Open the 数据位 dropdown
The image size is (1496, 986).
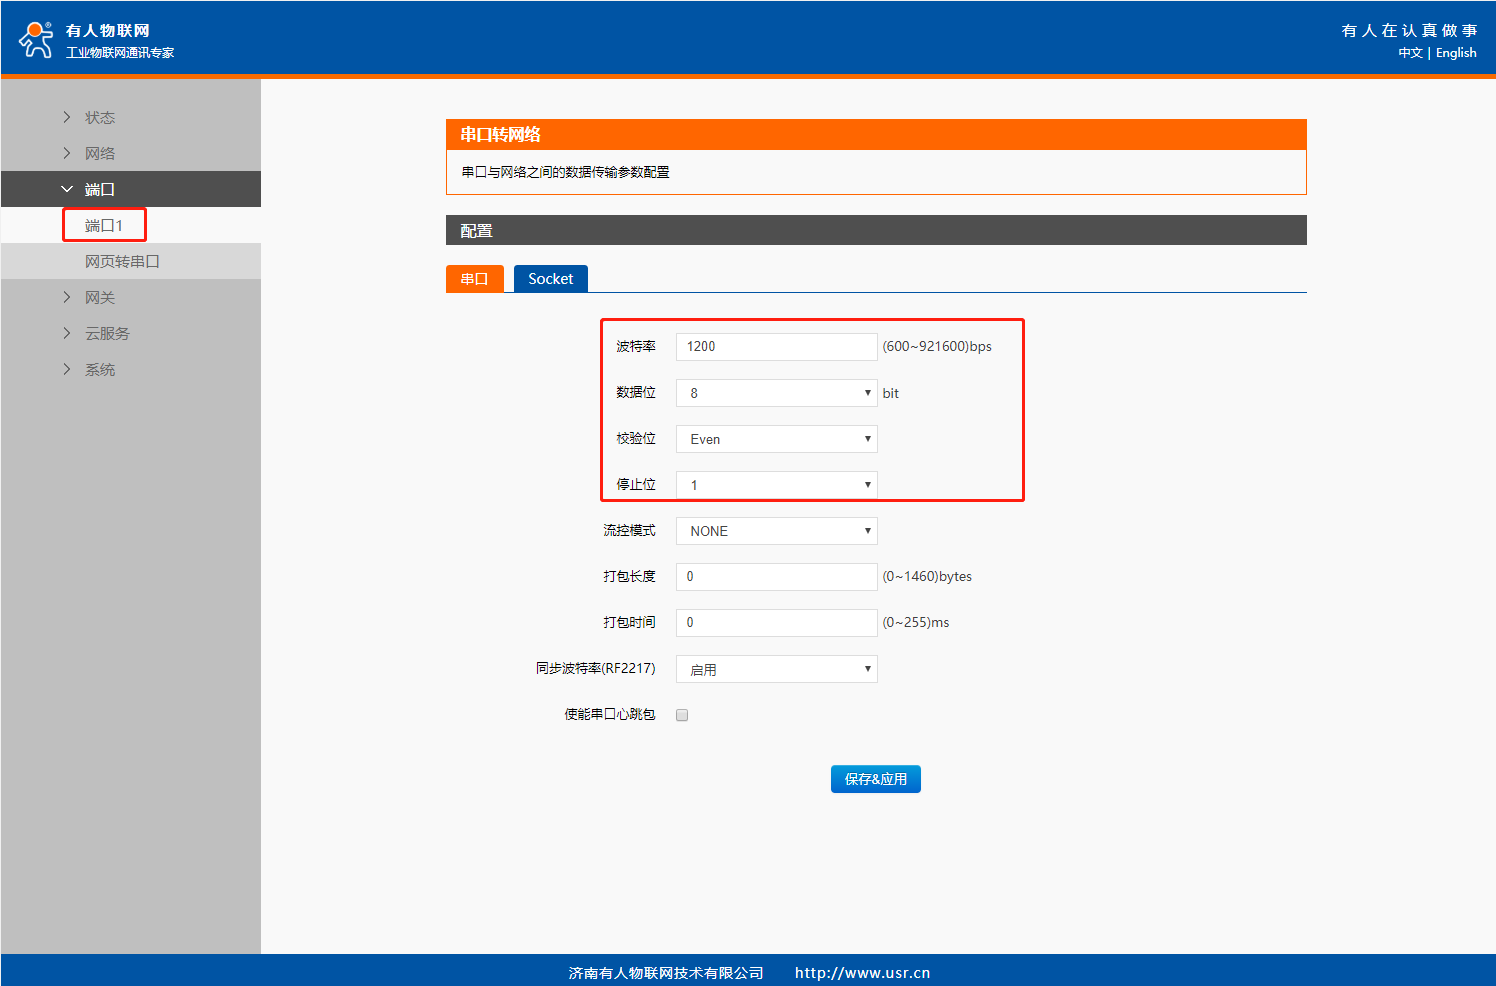tap(776, 393)
